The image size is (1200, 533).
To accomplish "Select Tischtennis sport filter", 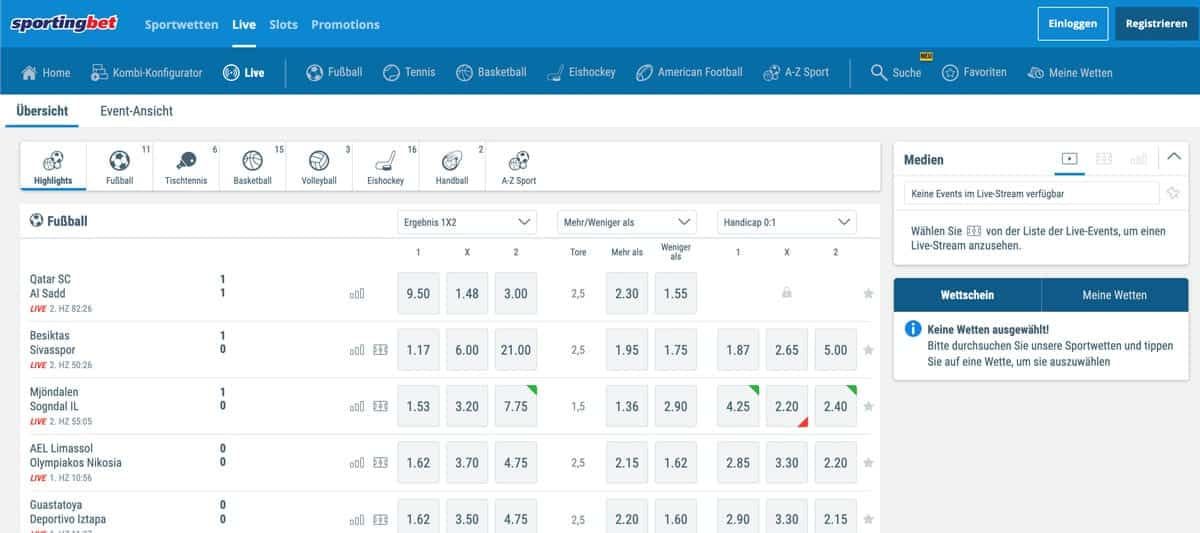I will click(186, 167).
